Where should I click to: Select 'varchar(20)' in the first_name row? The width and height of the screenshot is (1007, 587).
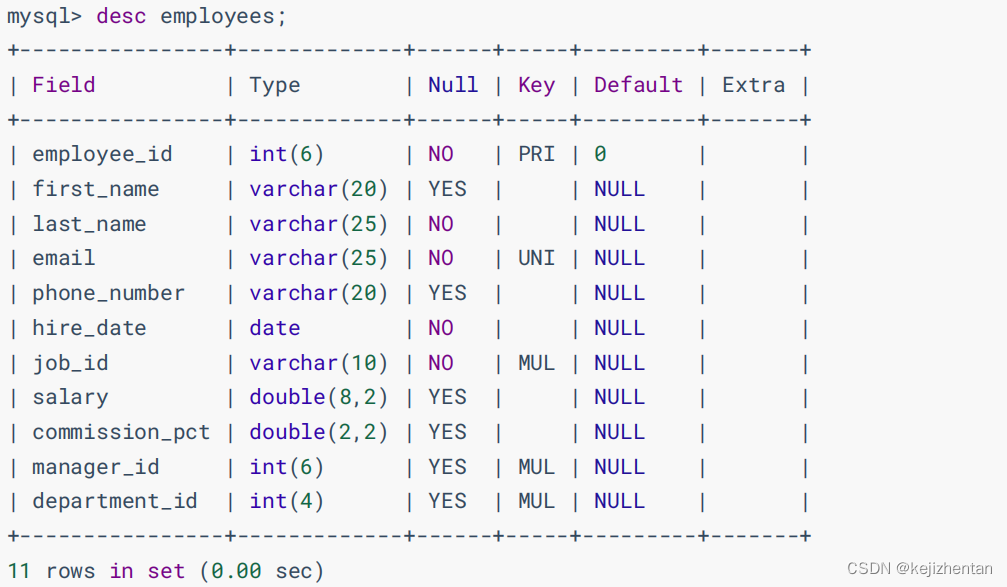(x=319, y=189)
